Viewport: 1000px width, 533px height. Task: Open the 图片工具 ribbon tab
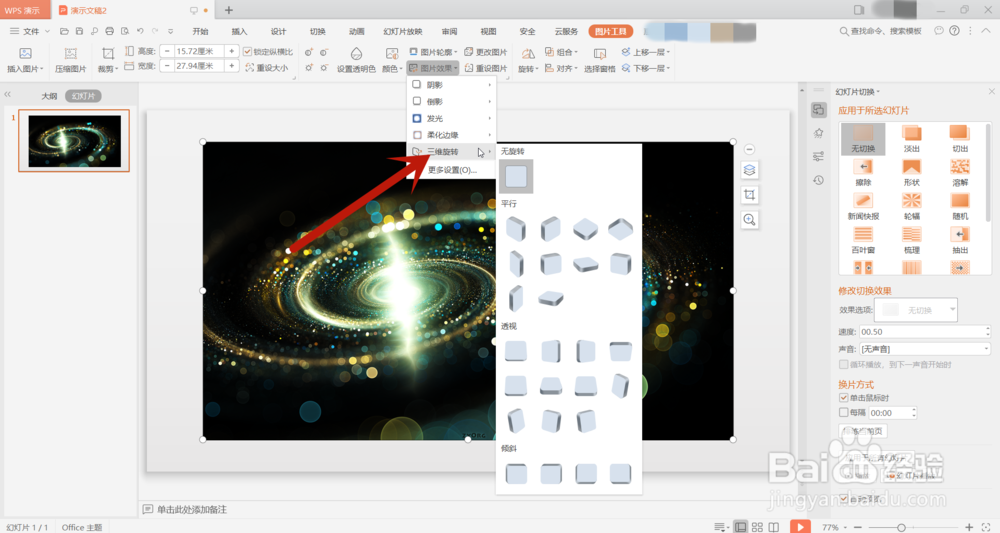tap(610, 31)
